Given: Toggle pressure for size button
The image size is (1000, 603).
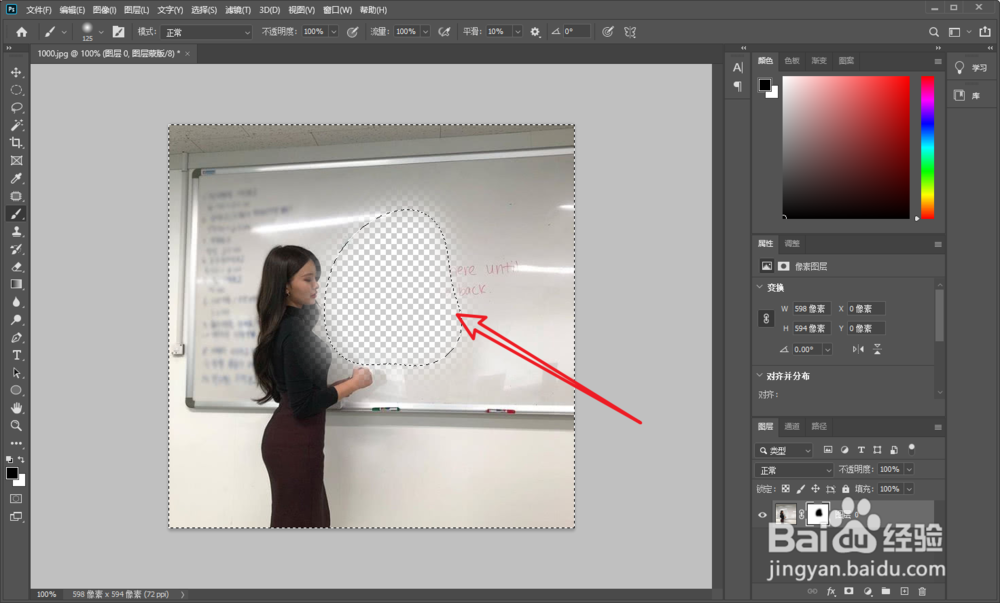Looking at the screenshot, I should [x=608, y=32].
